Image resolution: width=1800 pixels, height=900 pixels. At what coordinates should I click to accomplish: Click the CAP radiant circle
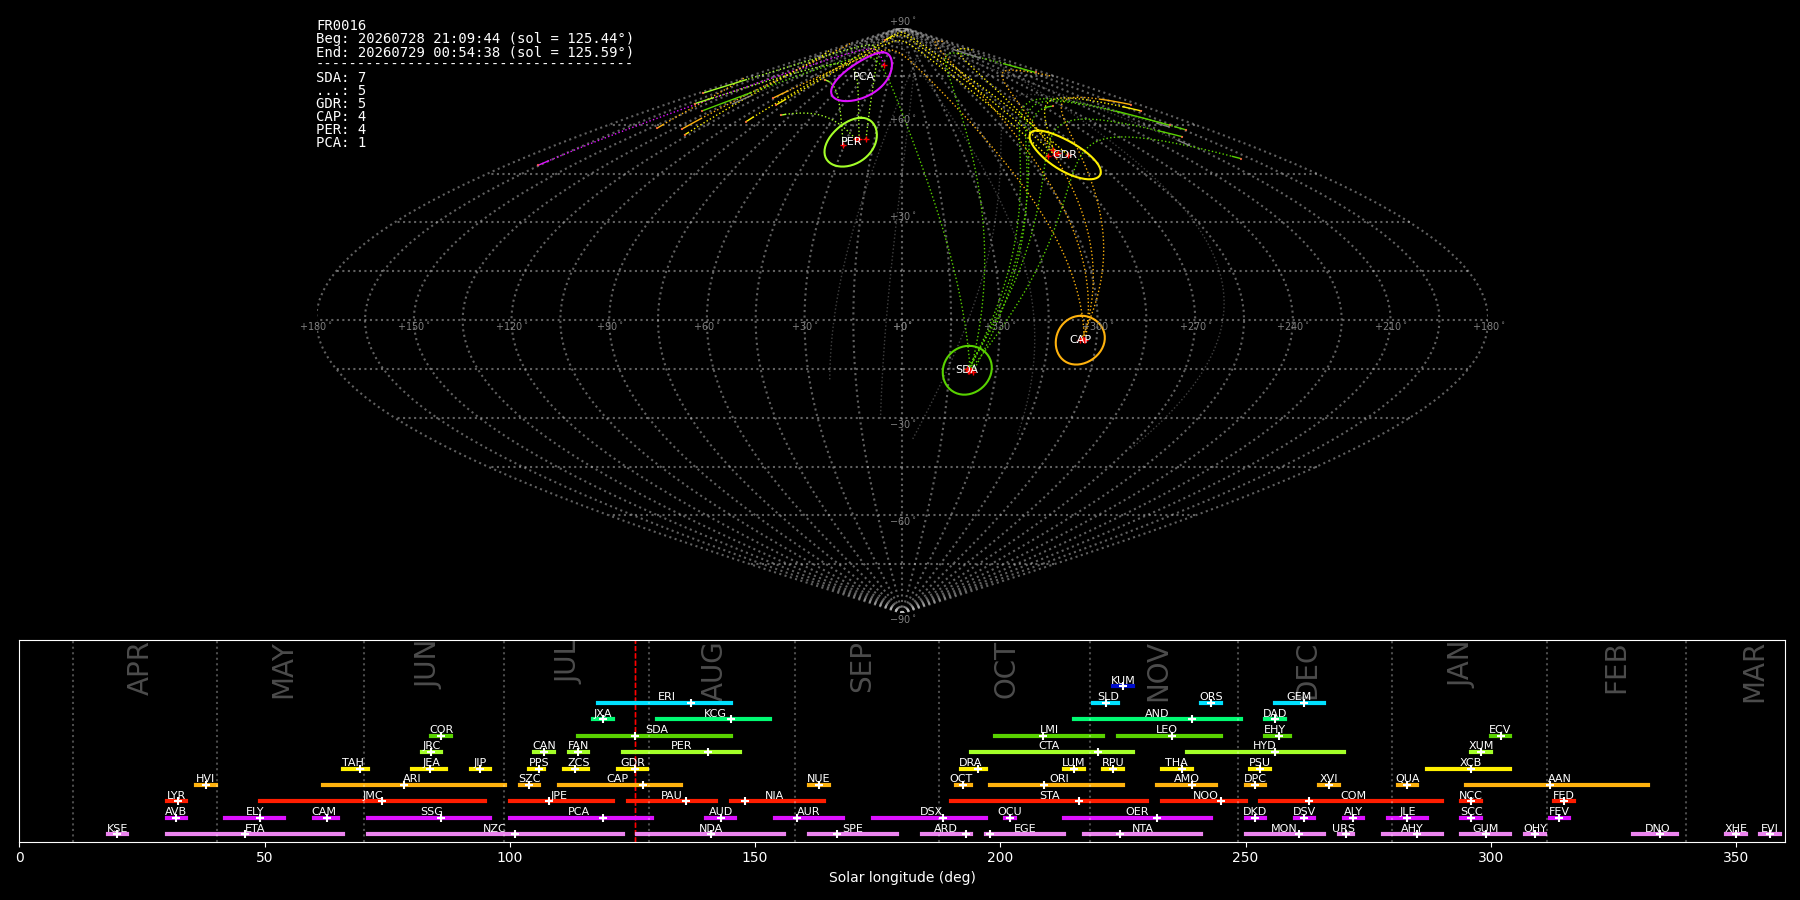[1080, 340]
